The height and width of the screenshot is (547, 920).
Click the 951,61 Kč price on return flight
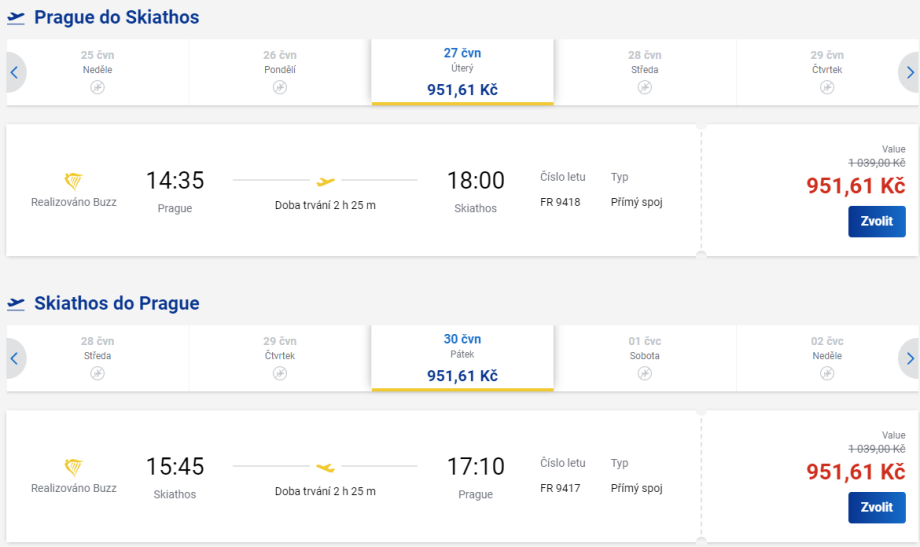[x=855, y=472]
